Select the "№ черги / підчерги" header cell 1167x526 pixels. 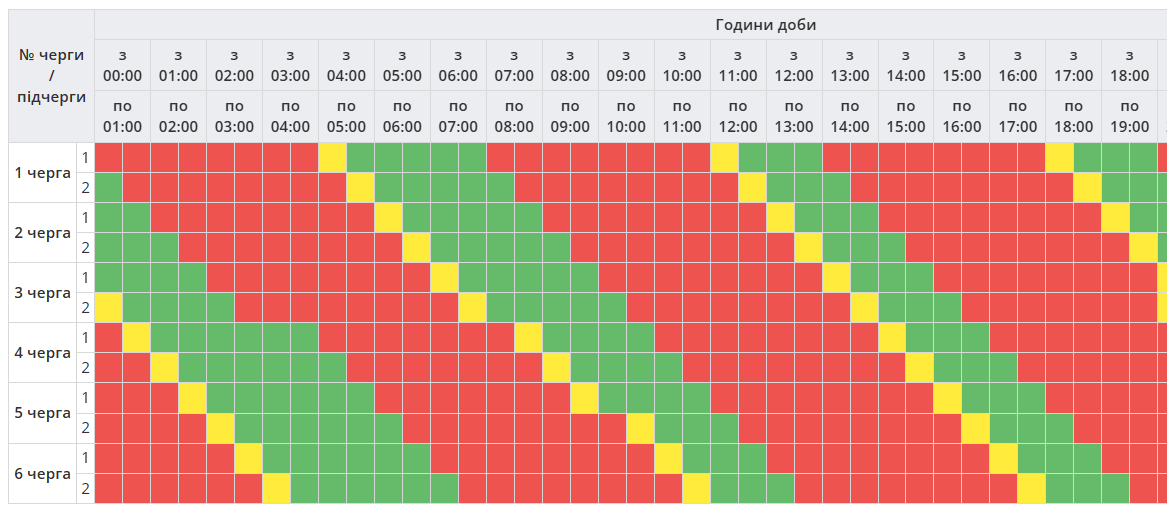[51, 75]
